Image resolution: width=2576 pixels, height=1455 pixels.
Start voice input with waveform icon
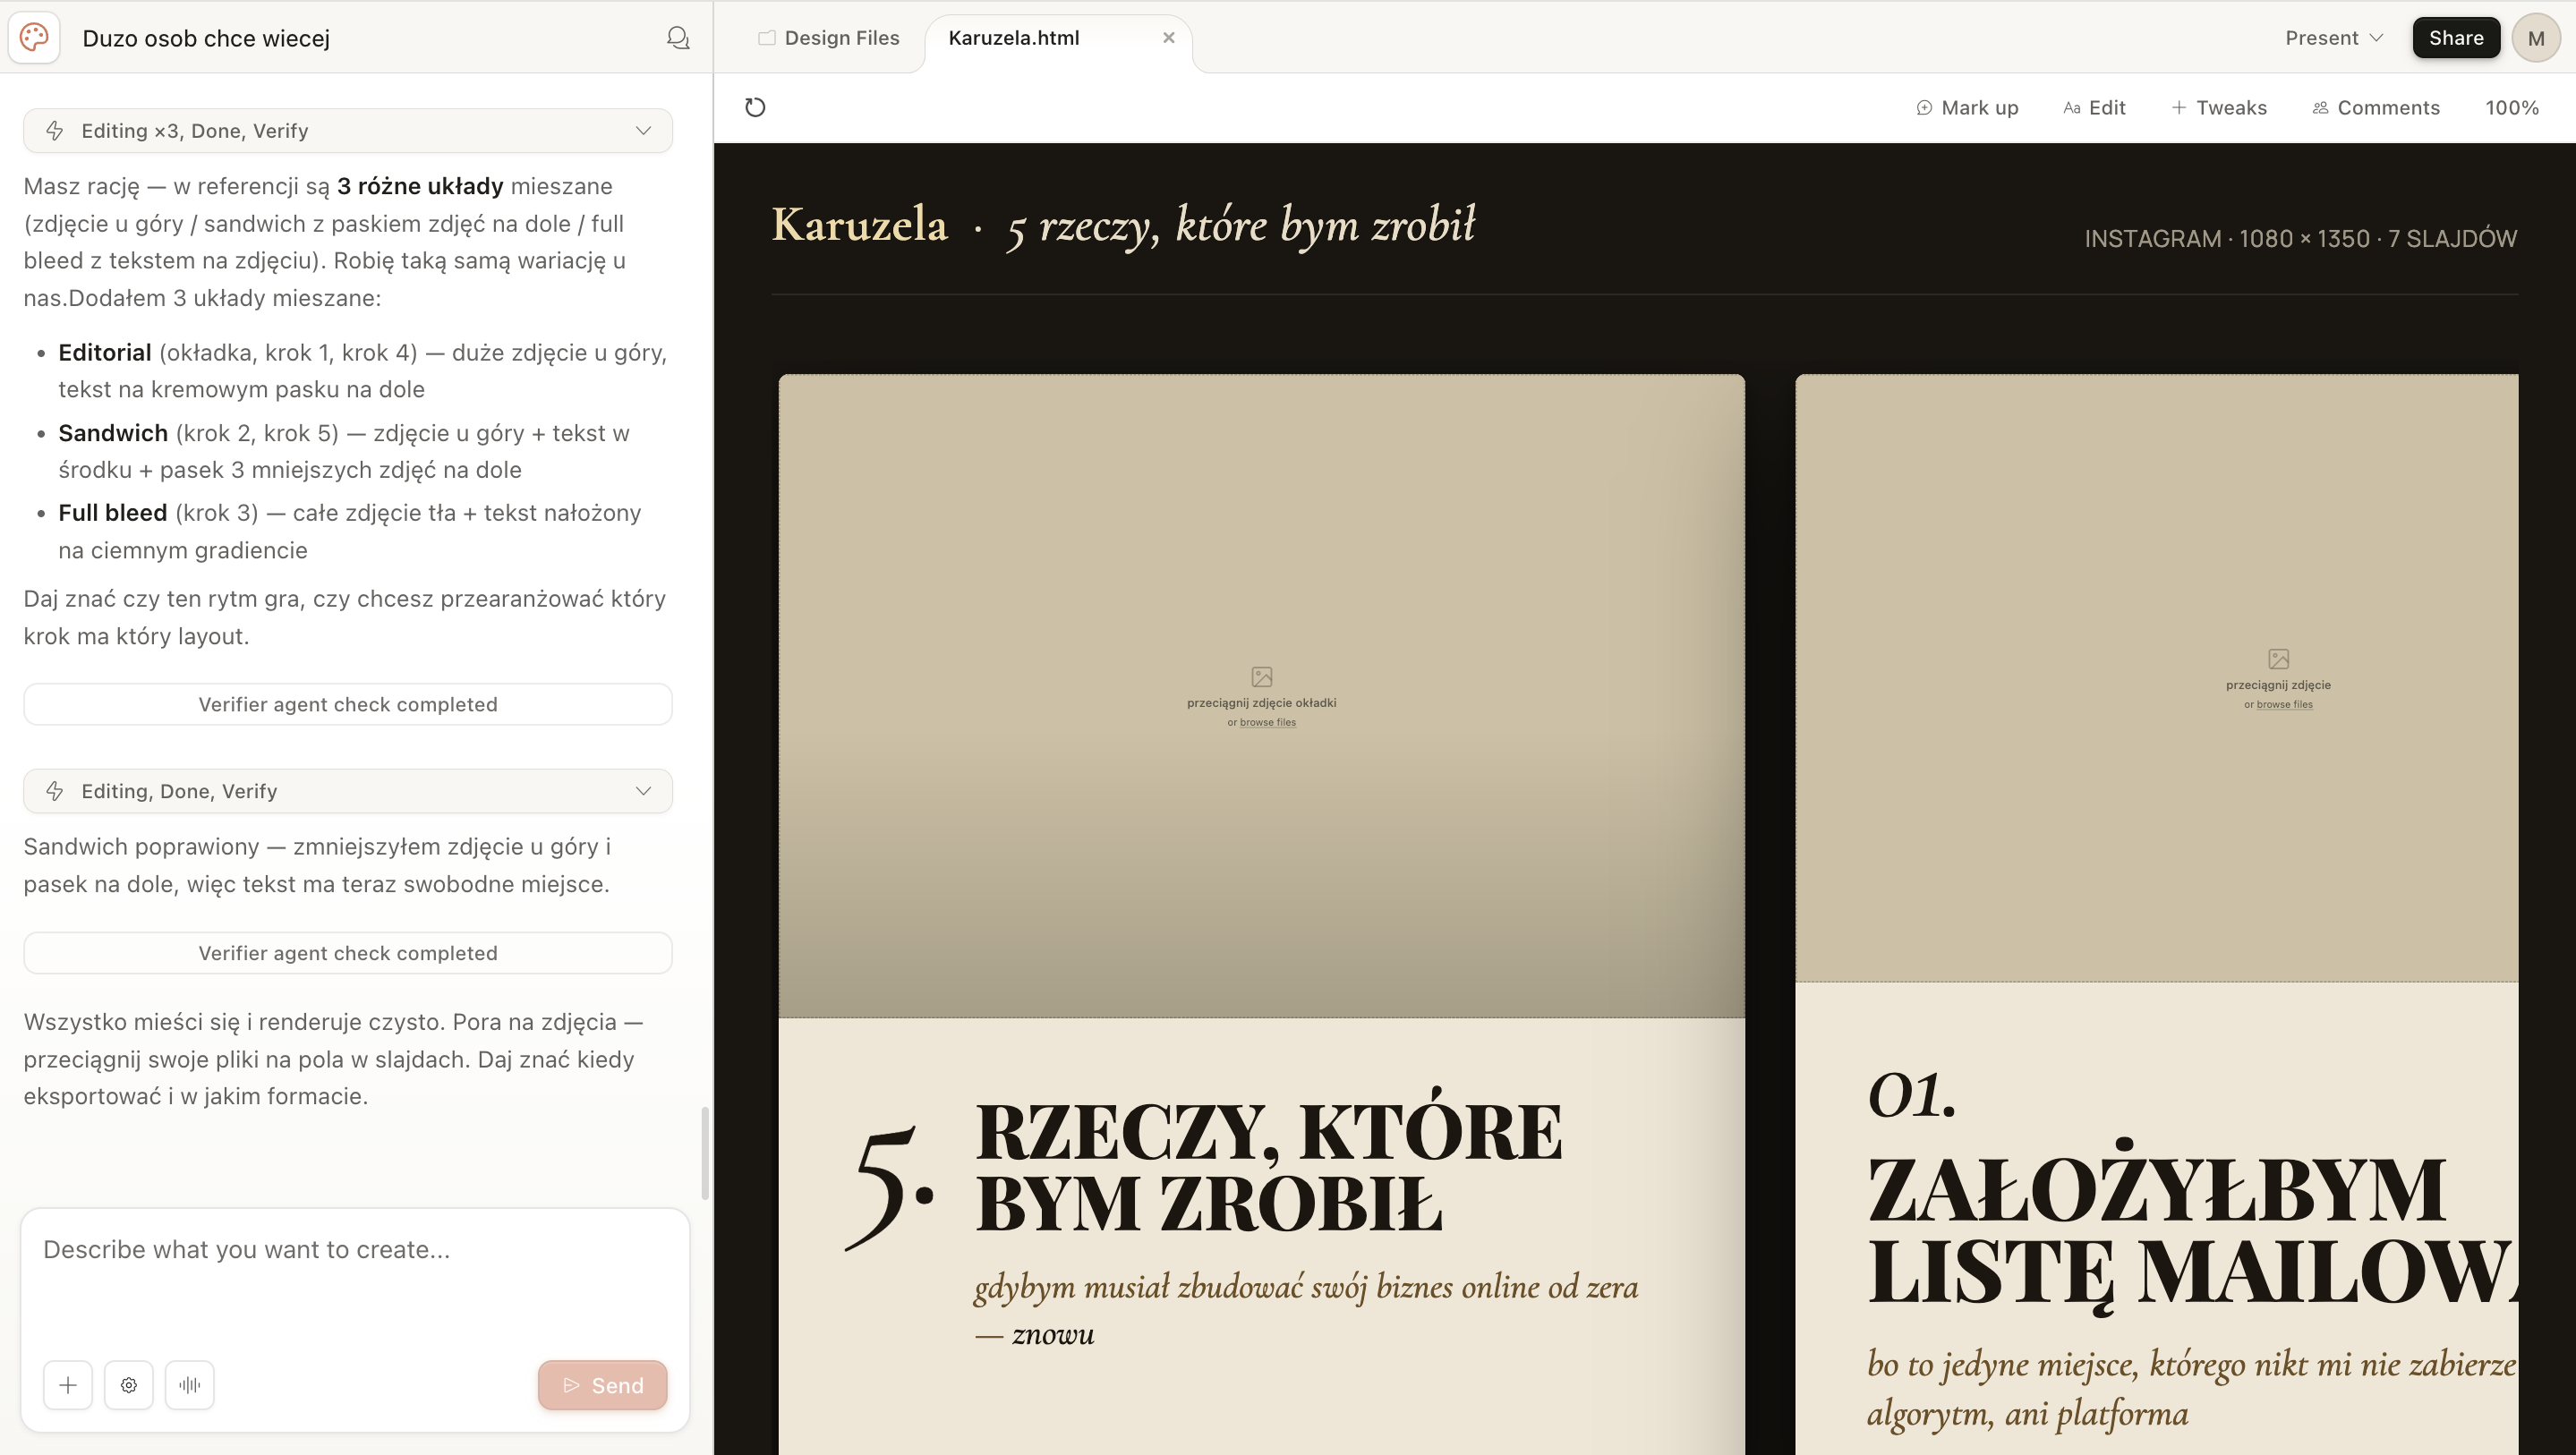[190, 1385]
